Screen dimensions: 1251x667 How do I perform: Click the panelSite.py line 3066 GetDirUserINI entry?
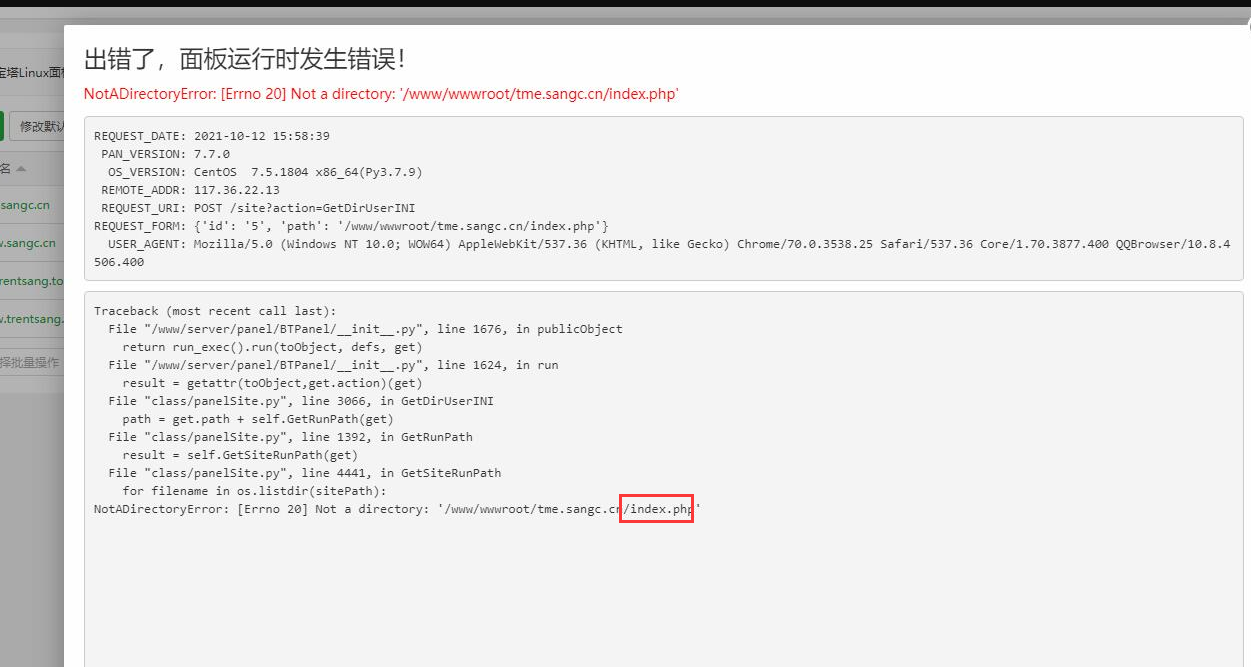301,401
